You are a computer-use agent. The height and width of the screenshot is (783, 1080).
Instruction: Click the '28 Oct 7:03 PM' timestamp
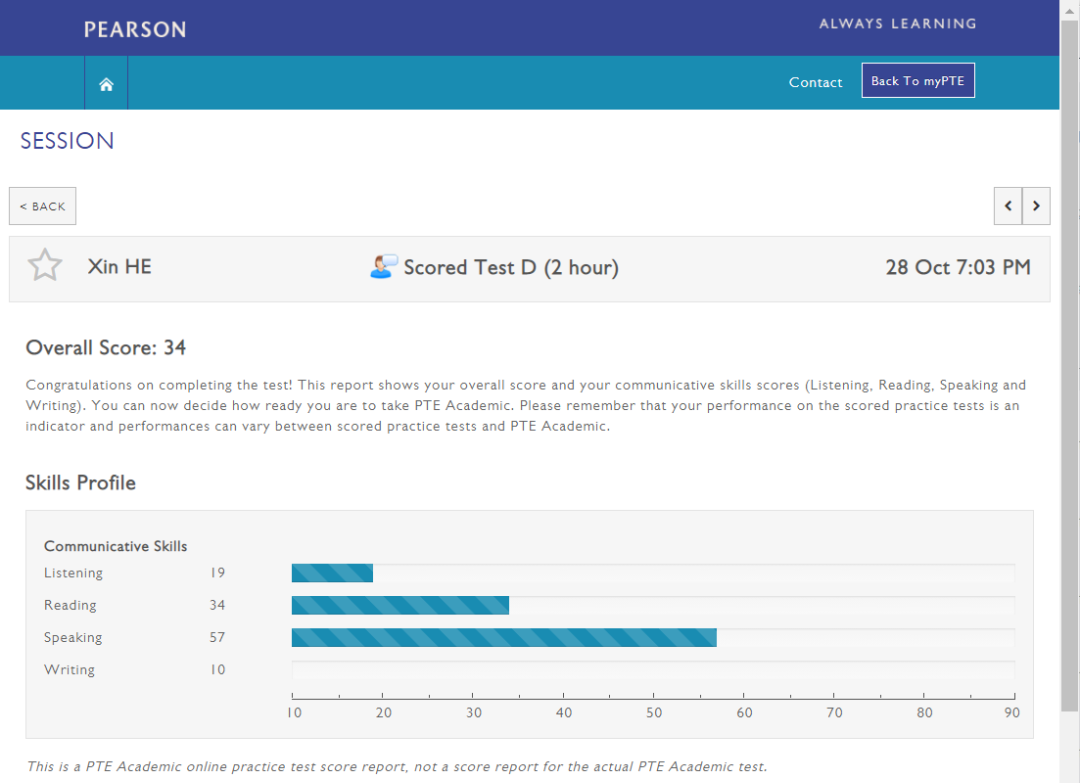click(958, 267)
